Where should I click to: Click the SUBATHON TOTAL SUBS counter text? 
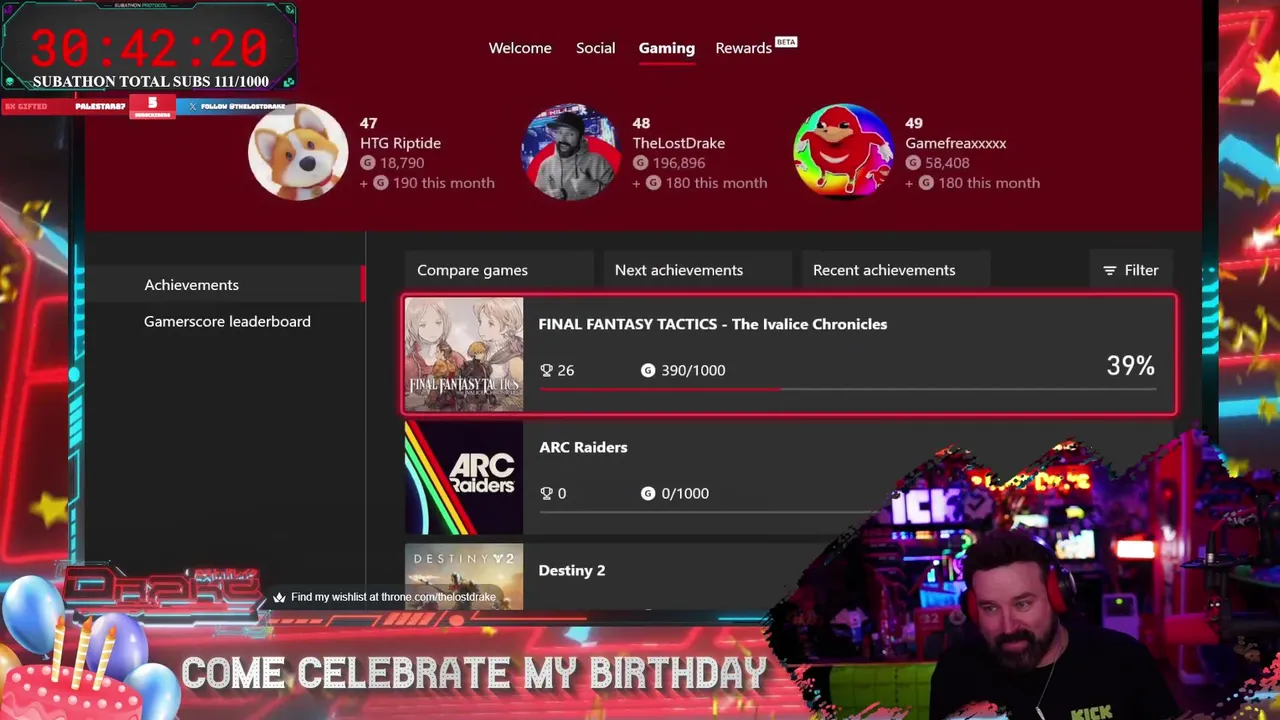150,82
